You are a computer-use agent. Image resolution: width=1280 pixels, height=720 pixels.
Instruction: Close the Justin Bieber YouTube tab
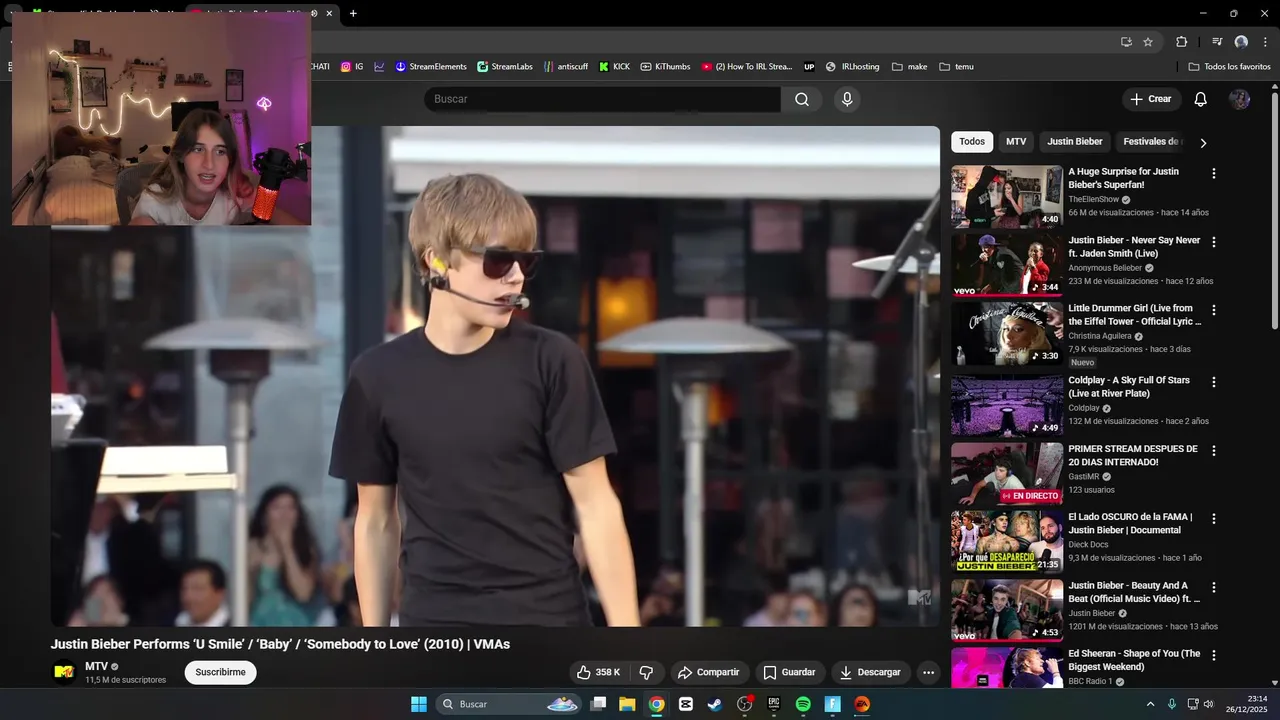tap(329, 13)
